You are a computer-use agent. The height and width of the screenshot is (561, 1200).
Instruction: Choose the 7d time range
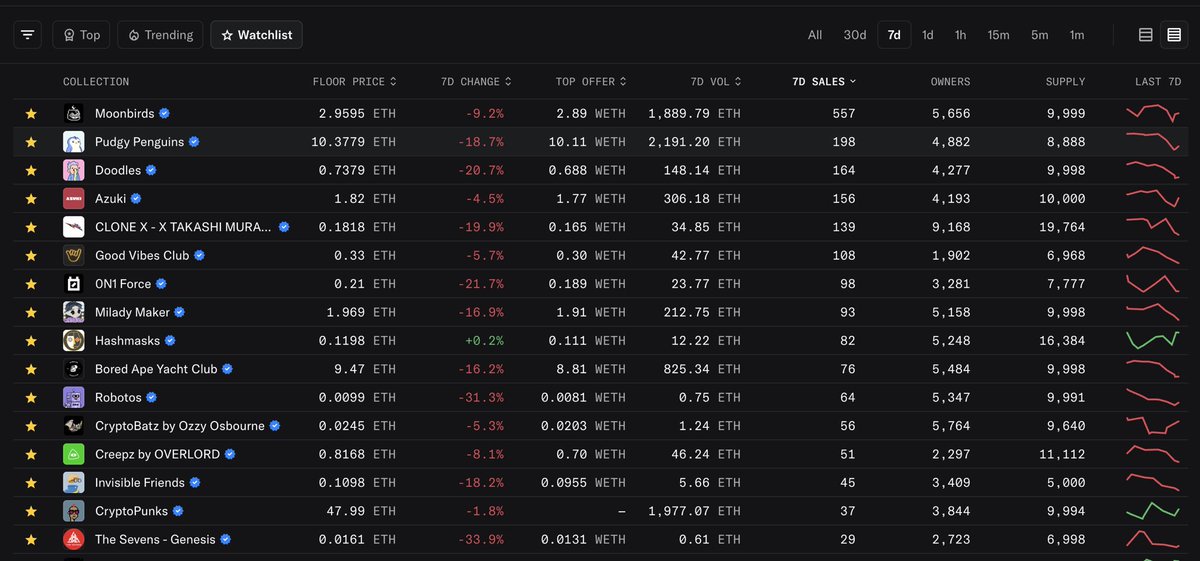[894, 35]
